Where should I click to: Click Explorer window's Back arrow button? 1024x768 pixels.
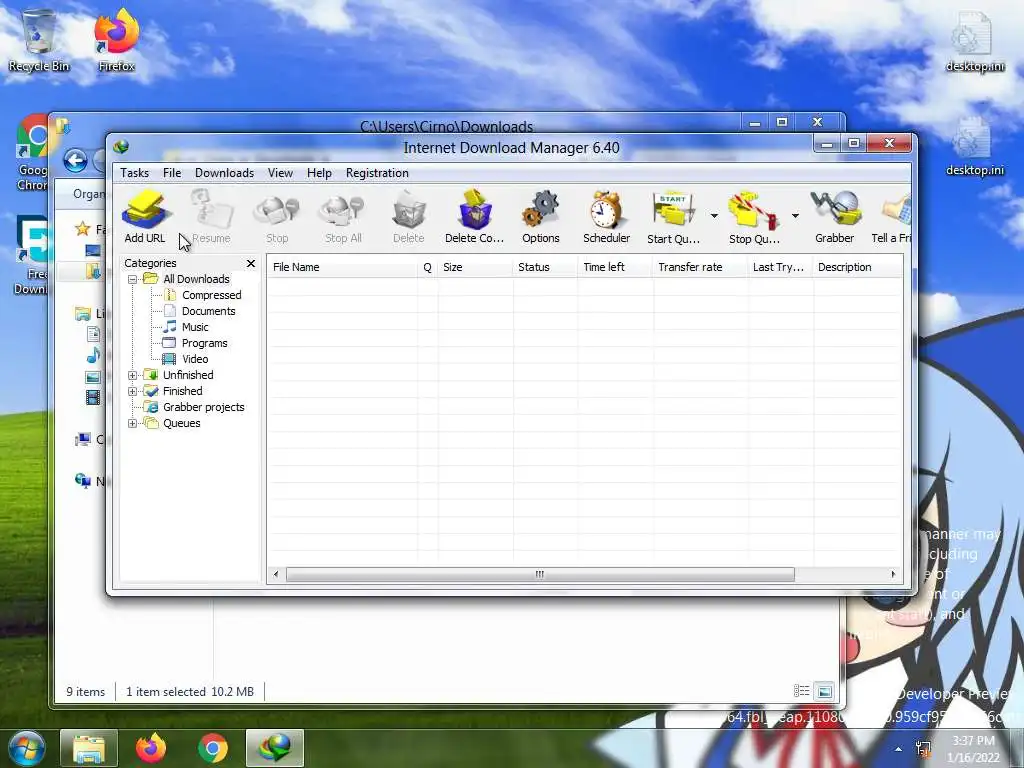[76, 160]
